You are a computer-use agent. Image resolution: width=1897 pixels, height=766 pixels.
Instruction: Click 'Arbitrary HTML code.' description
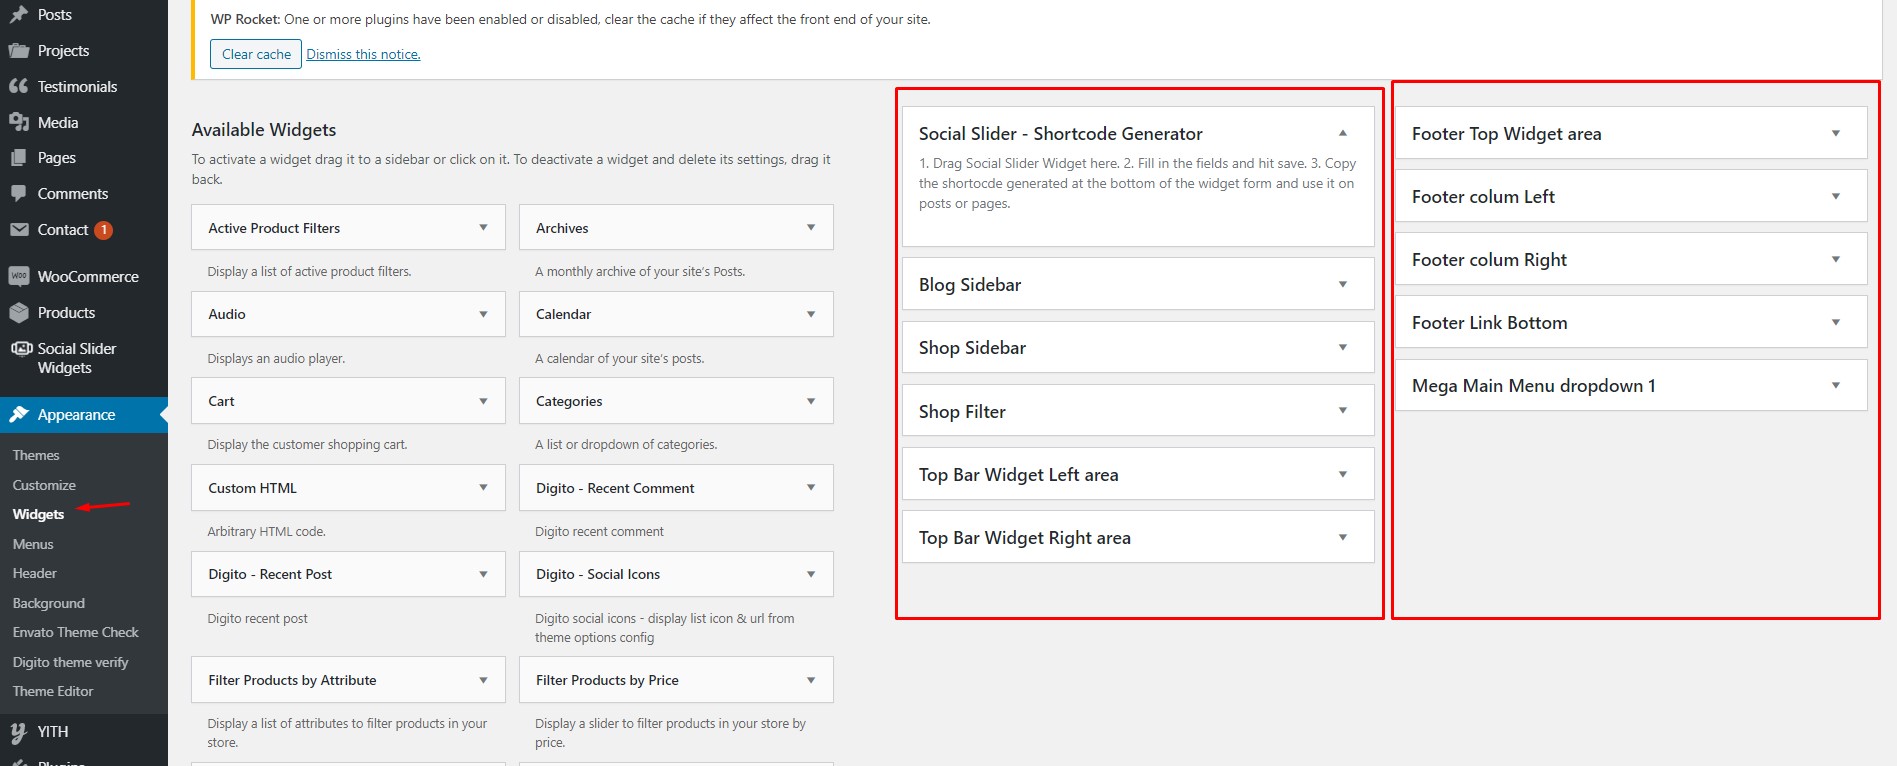point(266,531)
